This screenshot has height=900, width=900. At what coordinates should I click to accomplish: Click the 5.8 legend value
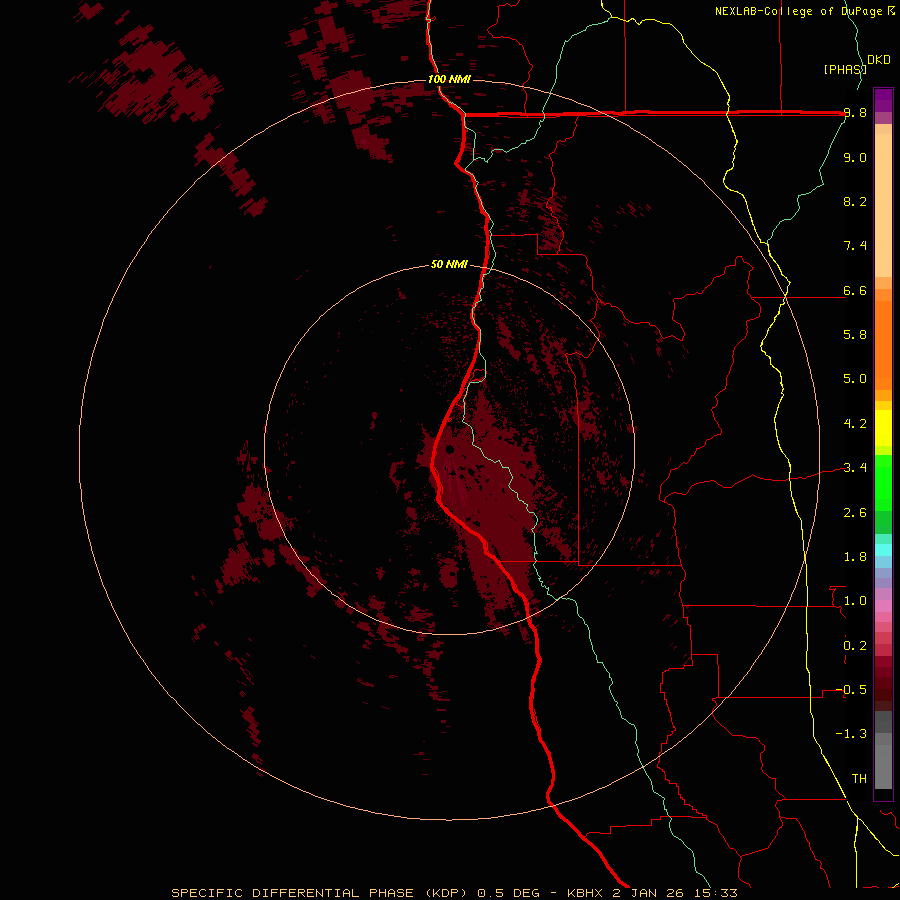(x=855, y=335)
